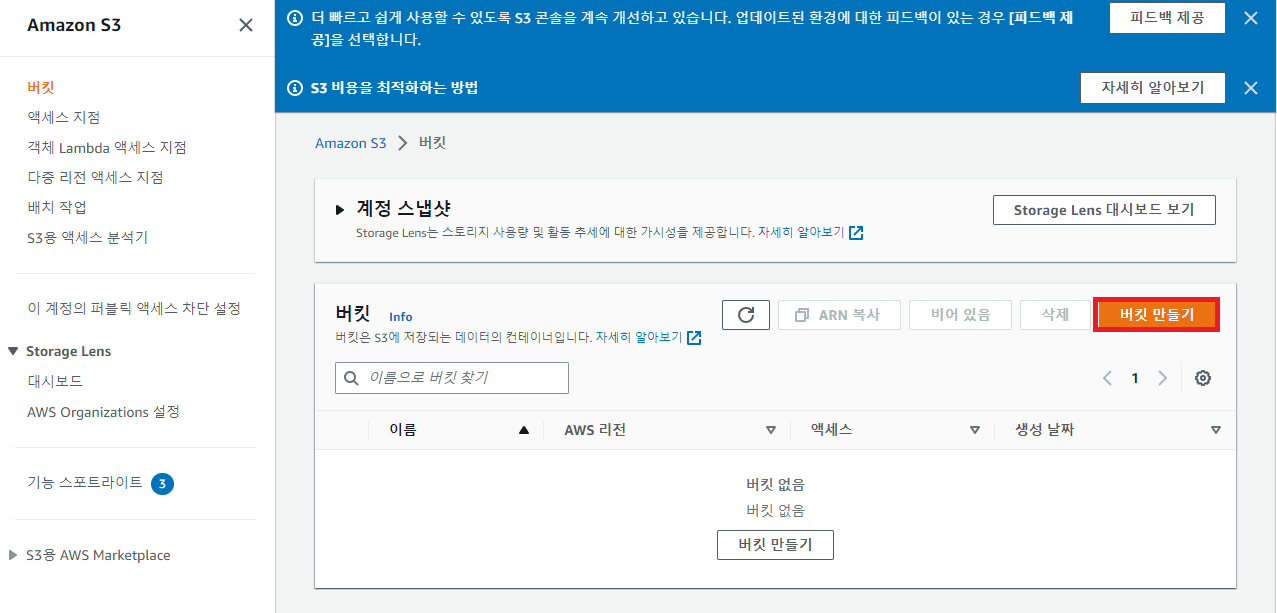This screenshot has height=613, width=1277.
Task: Open 버킷 in sidebar navigation
Action: (x=41, y=87)
